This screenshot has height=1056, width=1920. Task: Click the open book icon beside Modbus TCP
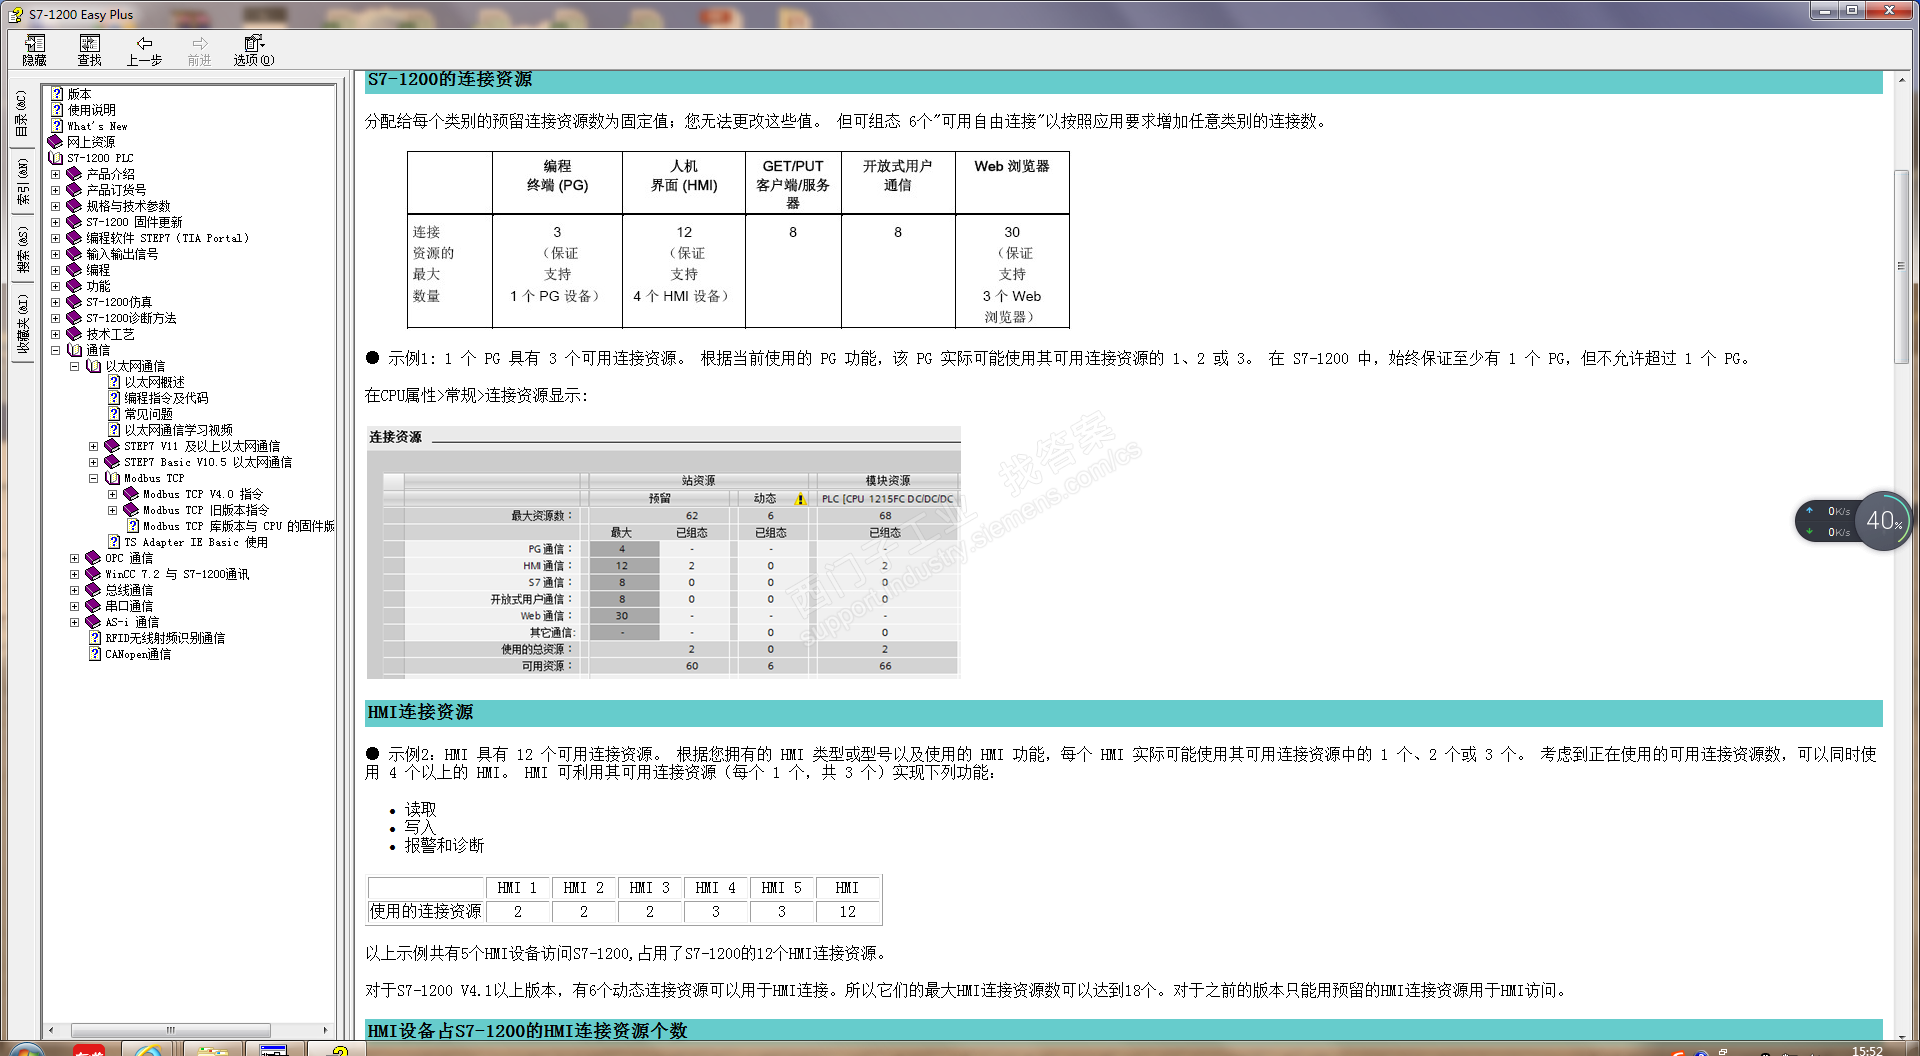coord(112,478)
